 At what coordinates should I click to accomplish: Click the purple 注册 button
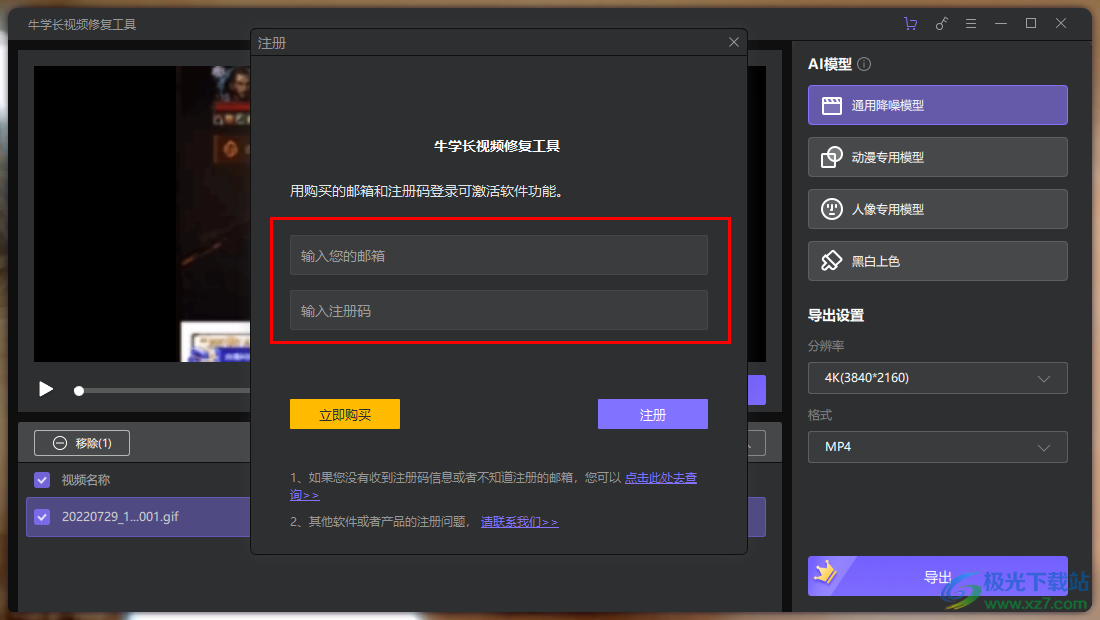coord(652,415)
